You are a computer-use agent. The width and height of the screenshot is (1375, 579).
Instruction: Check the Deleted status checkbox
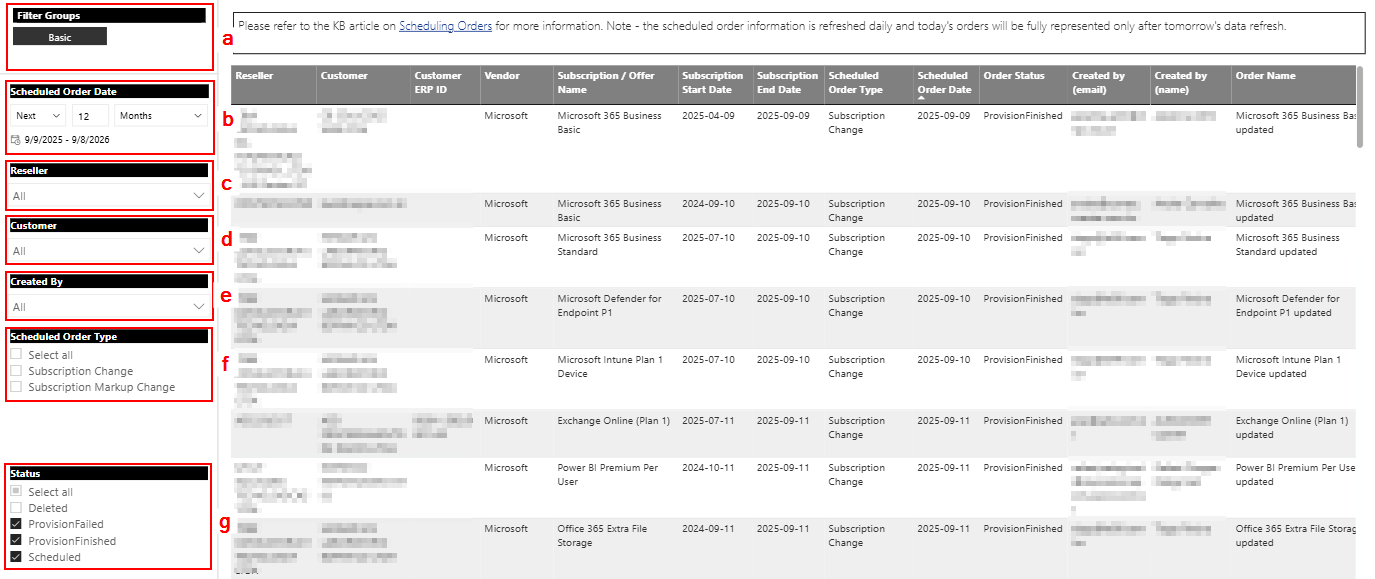click(x=15, y=508)
